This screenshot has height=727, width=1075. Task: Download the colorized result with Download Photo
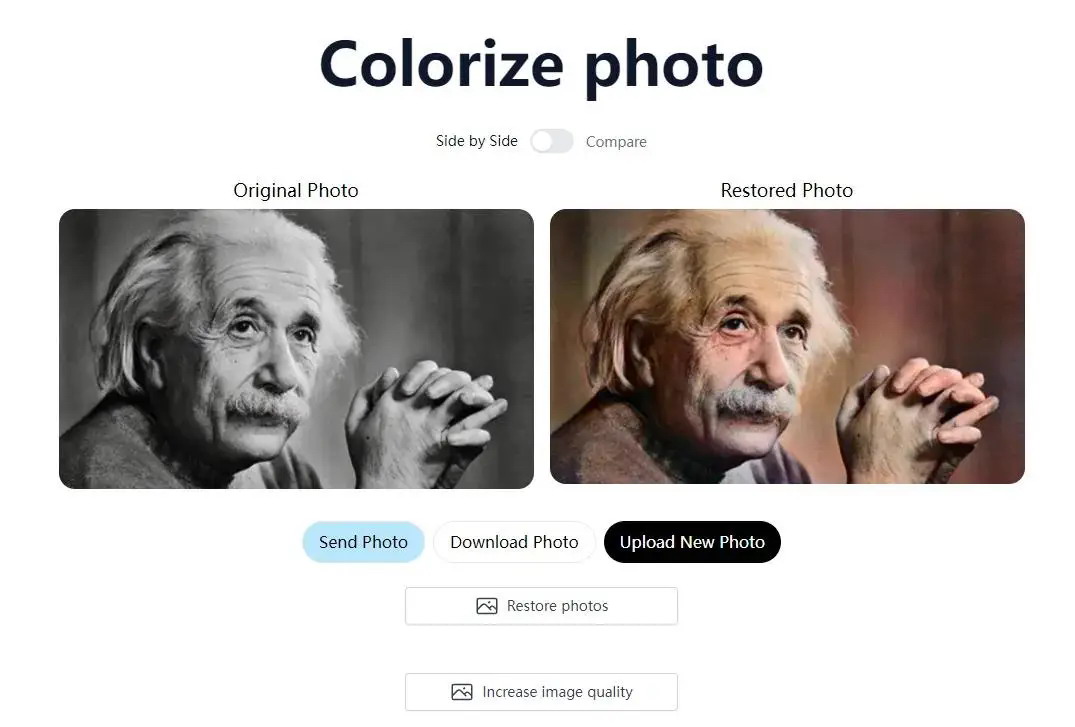coord(514,542)
